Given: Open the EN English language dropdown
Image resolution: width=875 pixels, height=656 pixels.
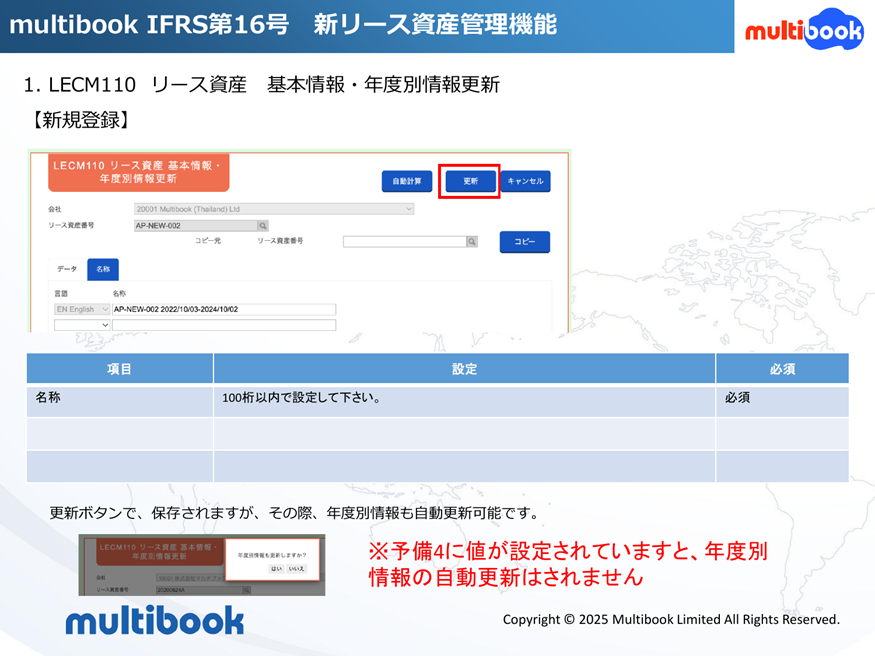Looking at the screenshot, I should [81, 309].
